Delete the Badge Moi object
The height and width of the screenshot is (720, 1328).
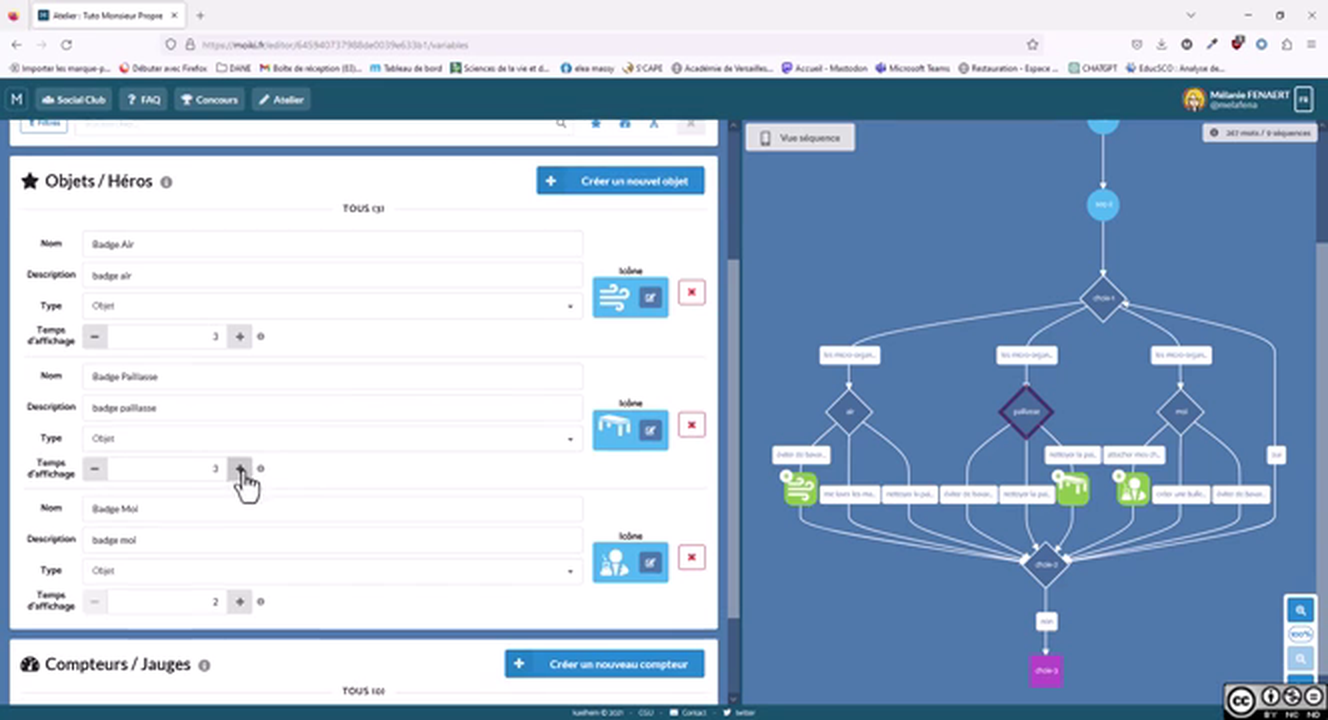coord(691,557)
